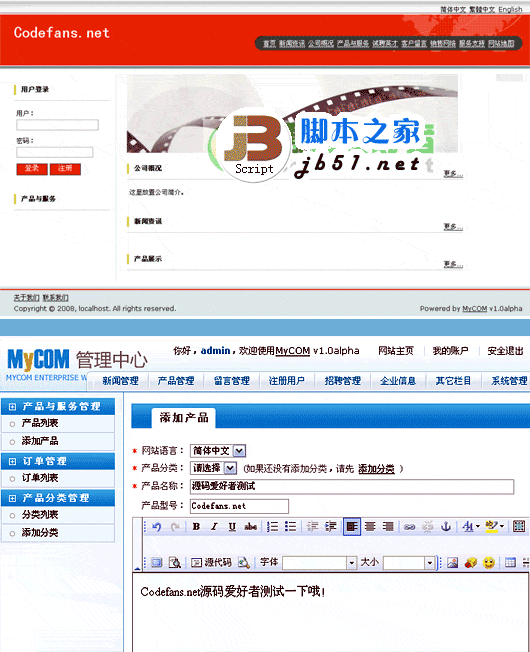This screenshot has height=652, width=530.
Task: Open 招聘管理 admin tab
Action: pos(343,380)
